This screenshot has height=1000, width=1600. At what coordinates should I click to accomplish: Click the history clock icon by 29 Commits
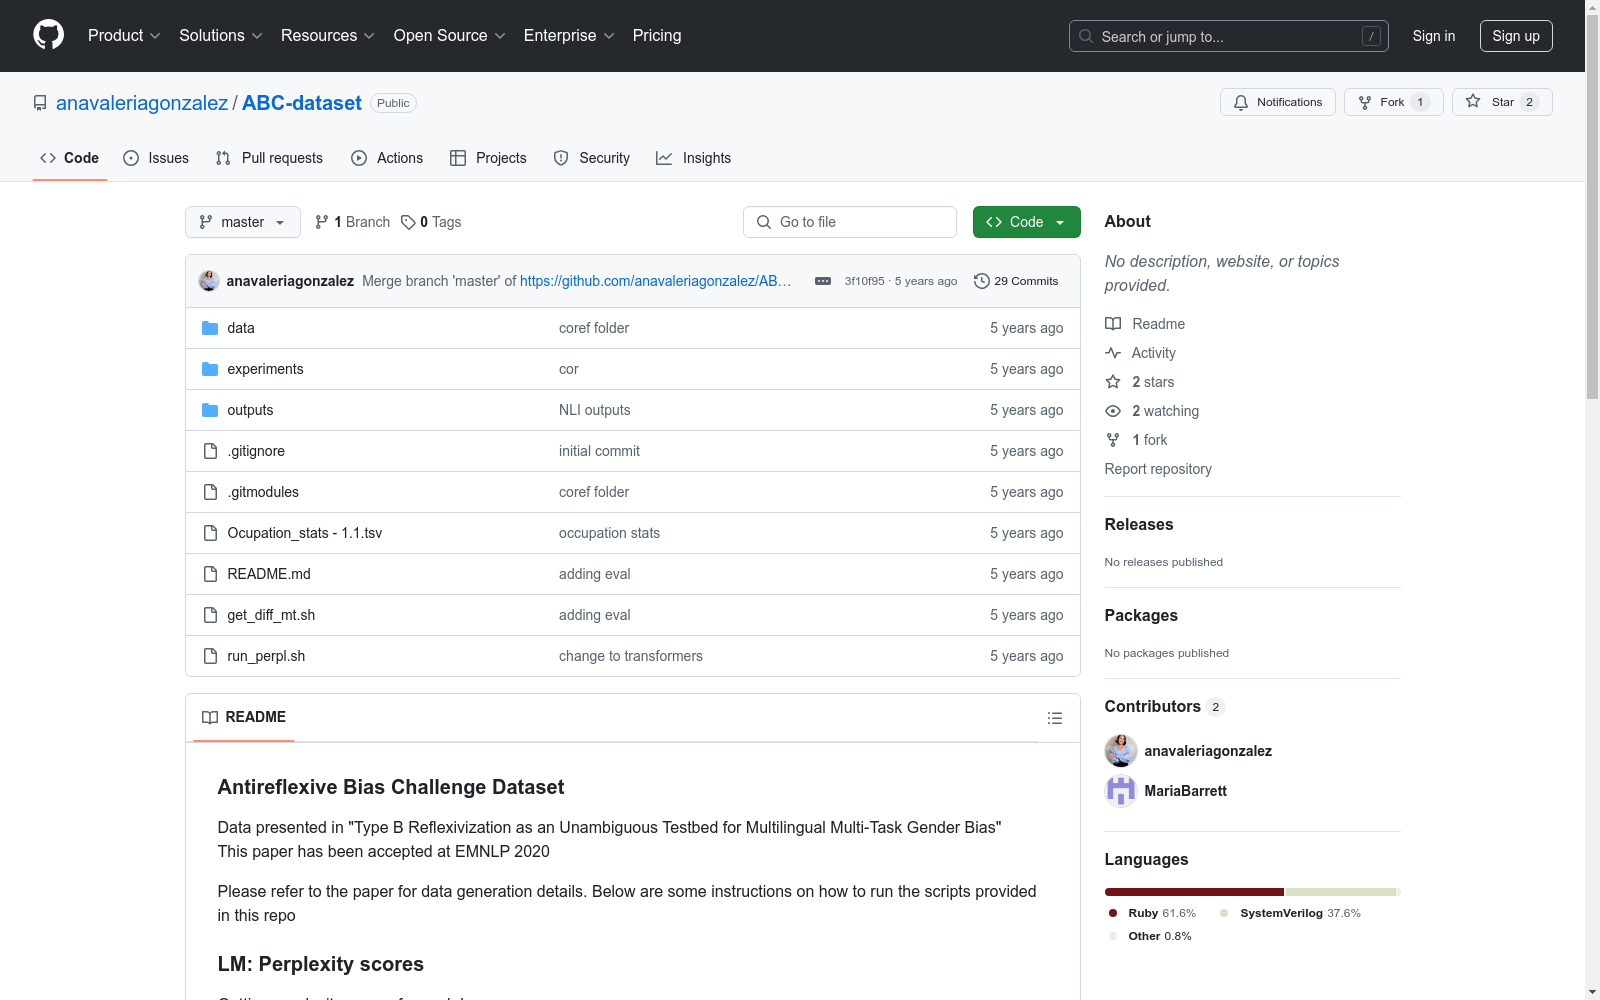(982, 281)
